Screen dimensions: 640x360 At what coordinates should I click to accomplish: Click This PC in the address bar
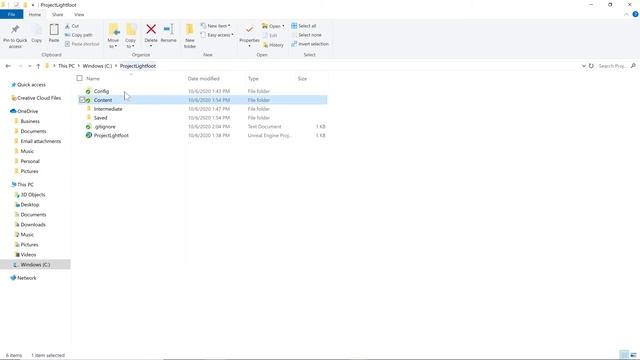66,66
